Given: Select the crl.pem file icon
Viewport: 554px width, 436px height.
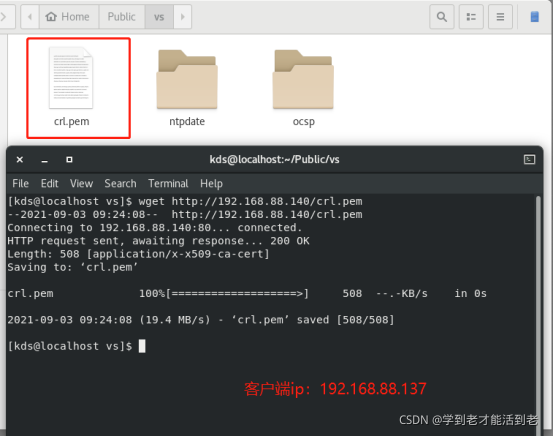Looking at the screenshot, I should coord(71,78).
